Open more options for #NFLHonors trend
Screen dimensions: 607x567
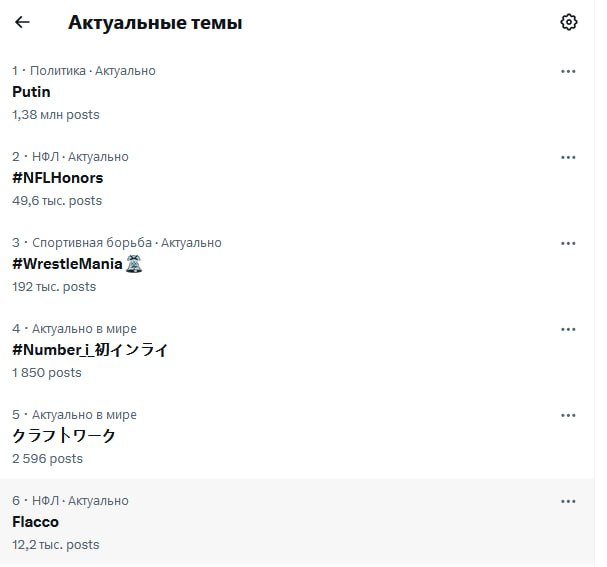[568, 157]
